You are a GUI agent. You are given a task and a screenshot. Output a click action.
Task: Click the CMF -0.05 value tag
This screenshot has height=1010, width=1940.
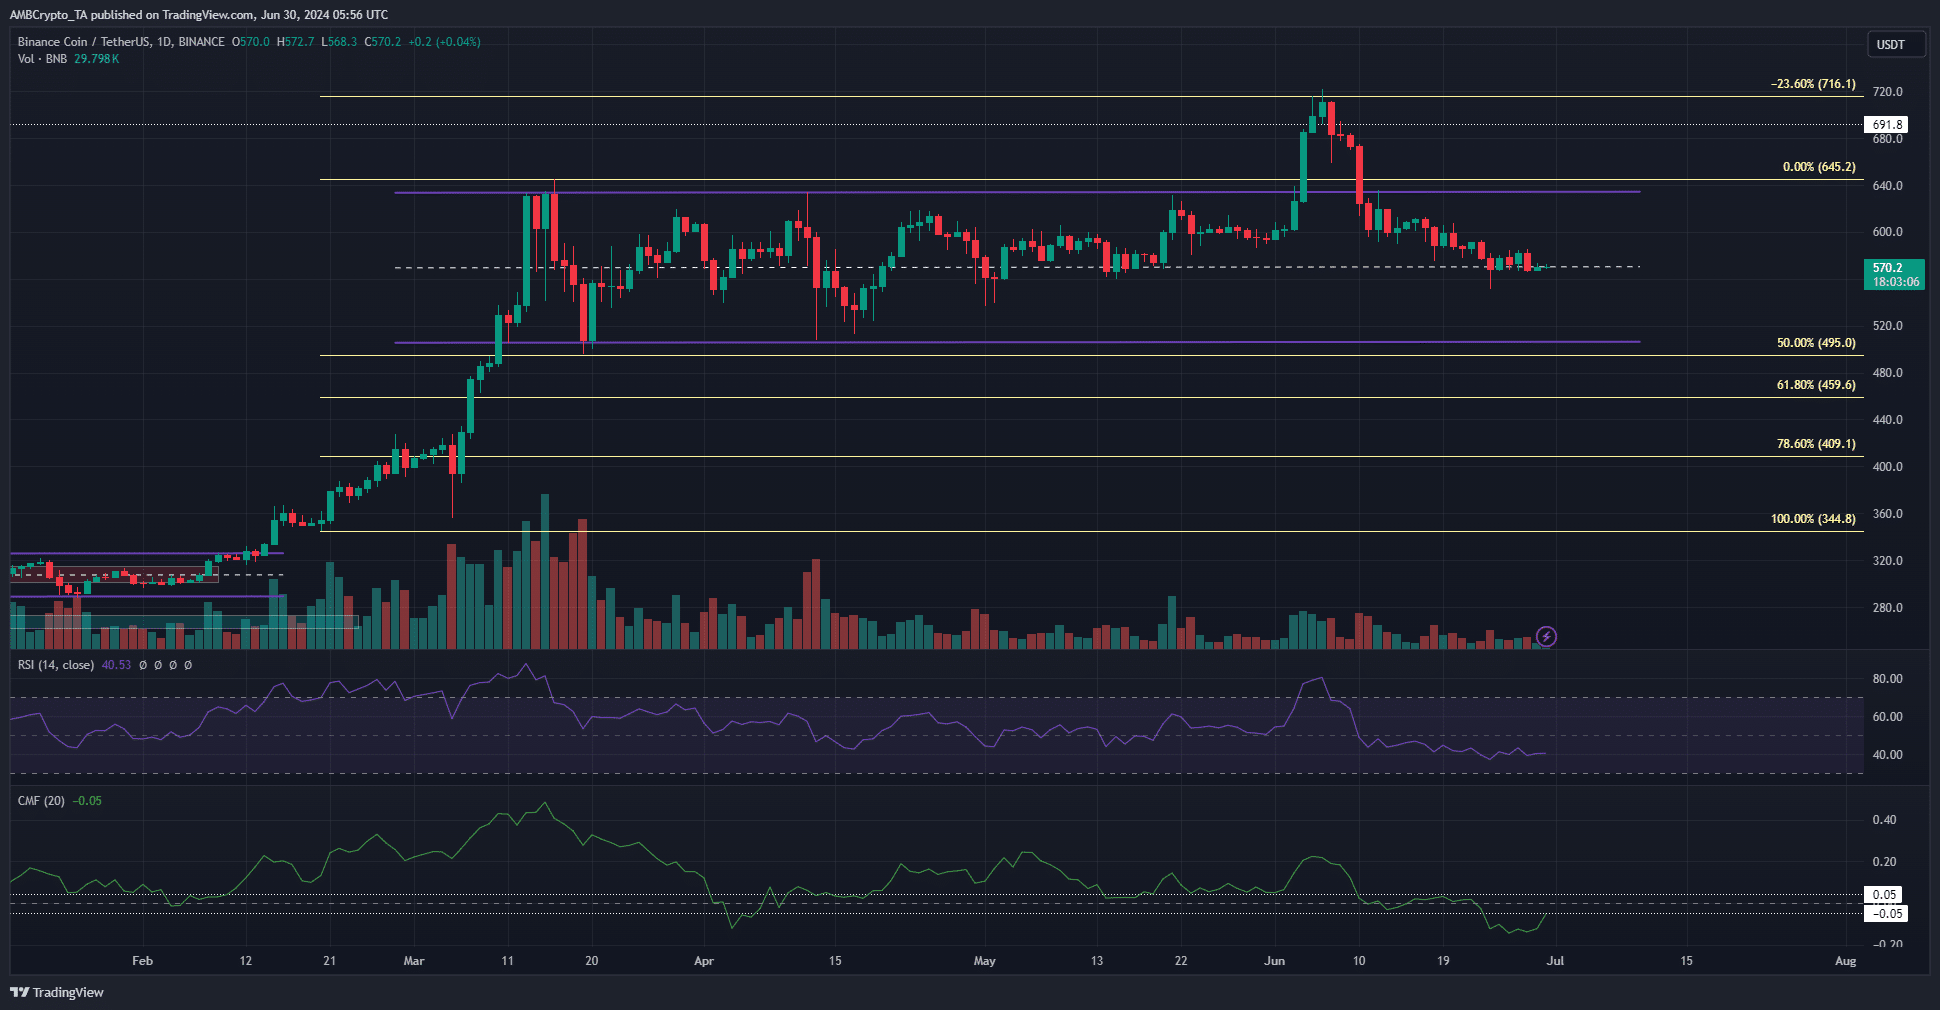pos(1886,914)
